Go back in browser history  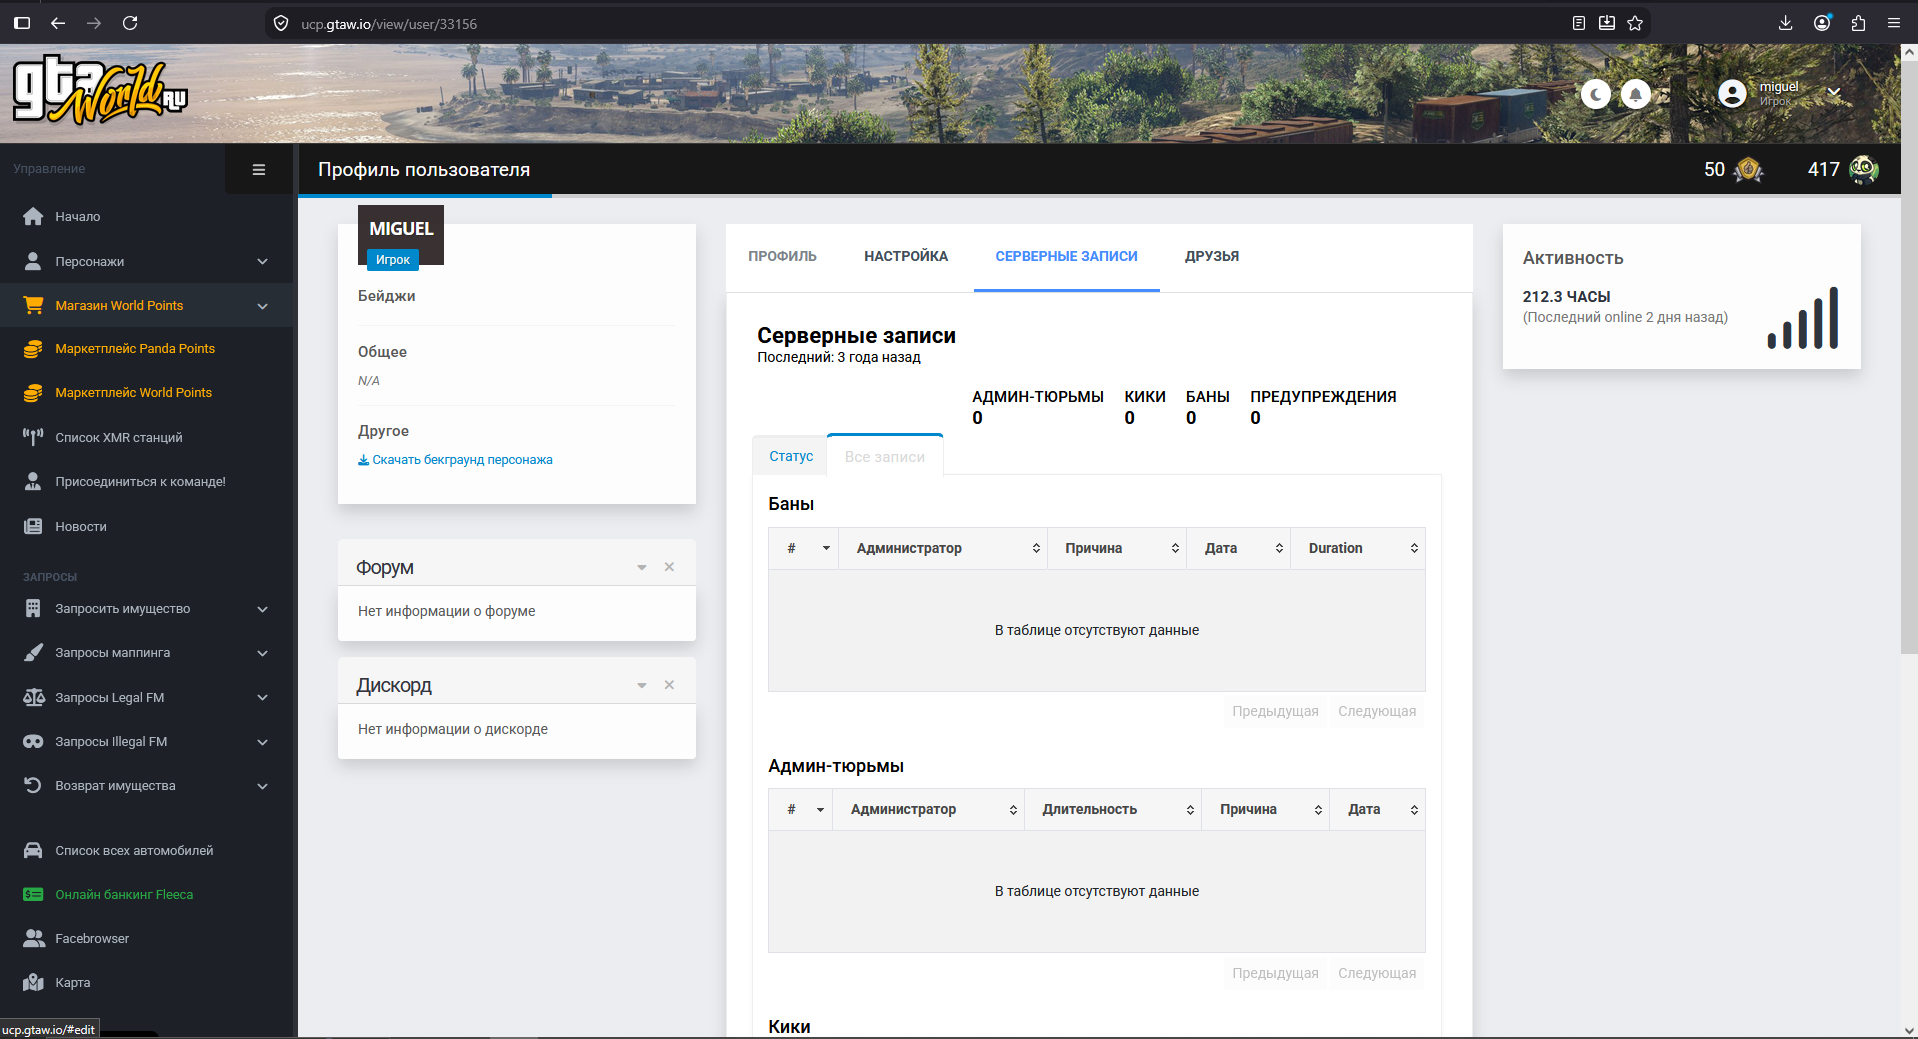(58, 23)
